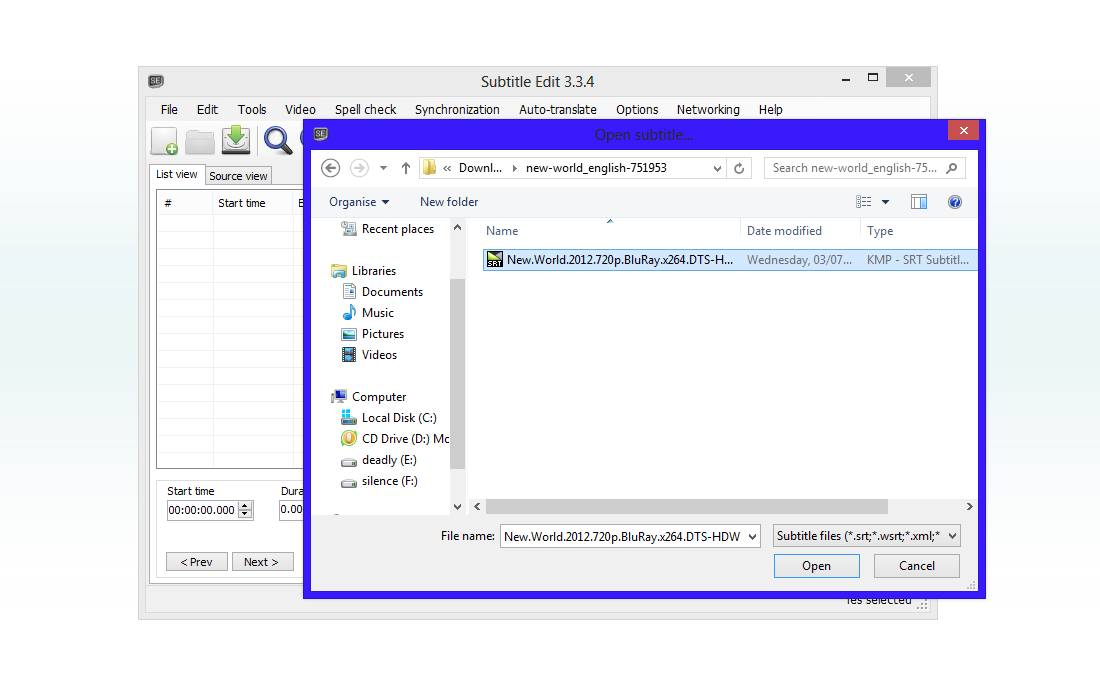Click the Open button

[x=817, y=566]
